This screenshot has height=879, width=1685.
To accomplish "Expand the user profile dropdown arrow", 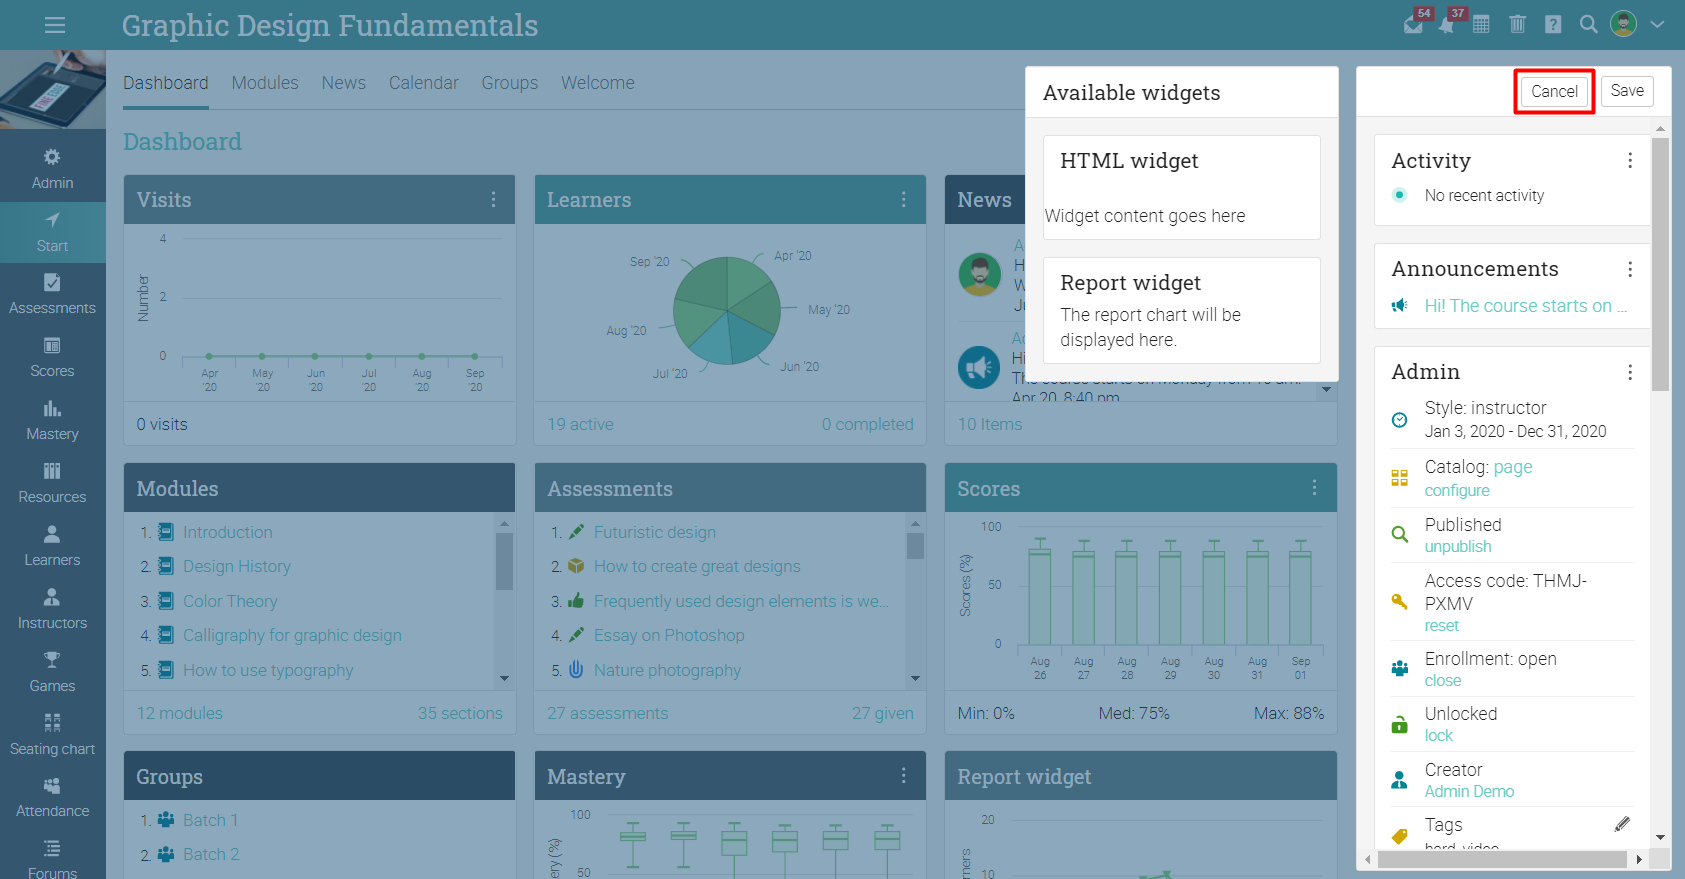I will 1657,25.
